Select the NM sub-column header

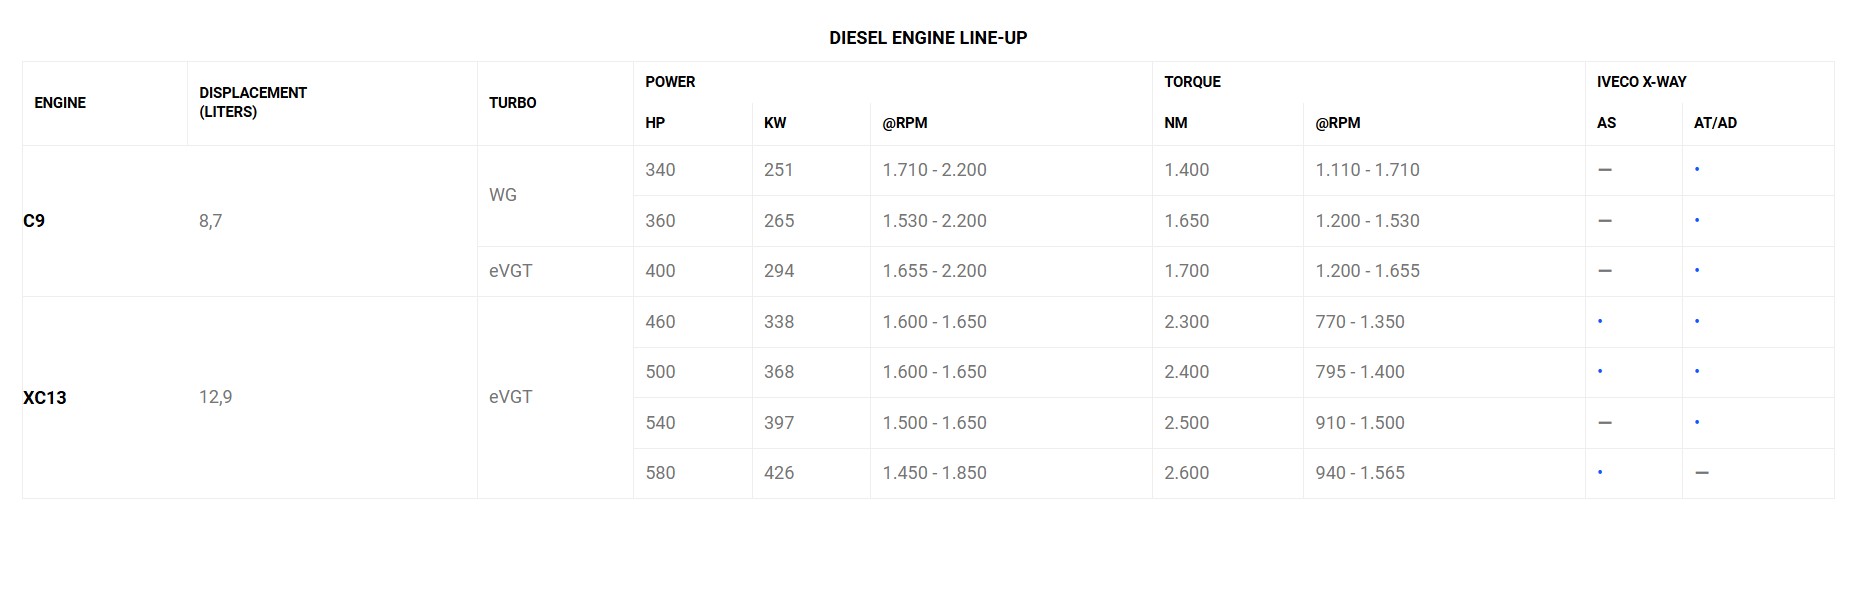tap(1176, 123)
